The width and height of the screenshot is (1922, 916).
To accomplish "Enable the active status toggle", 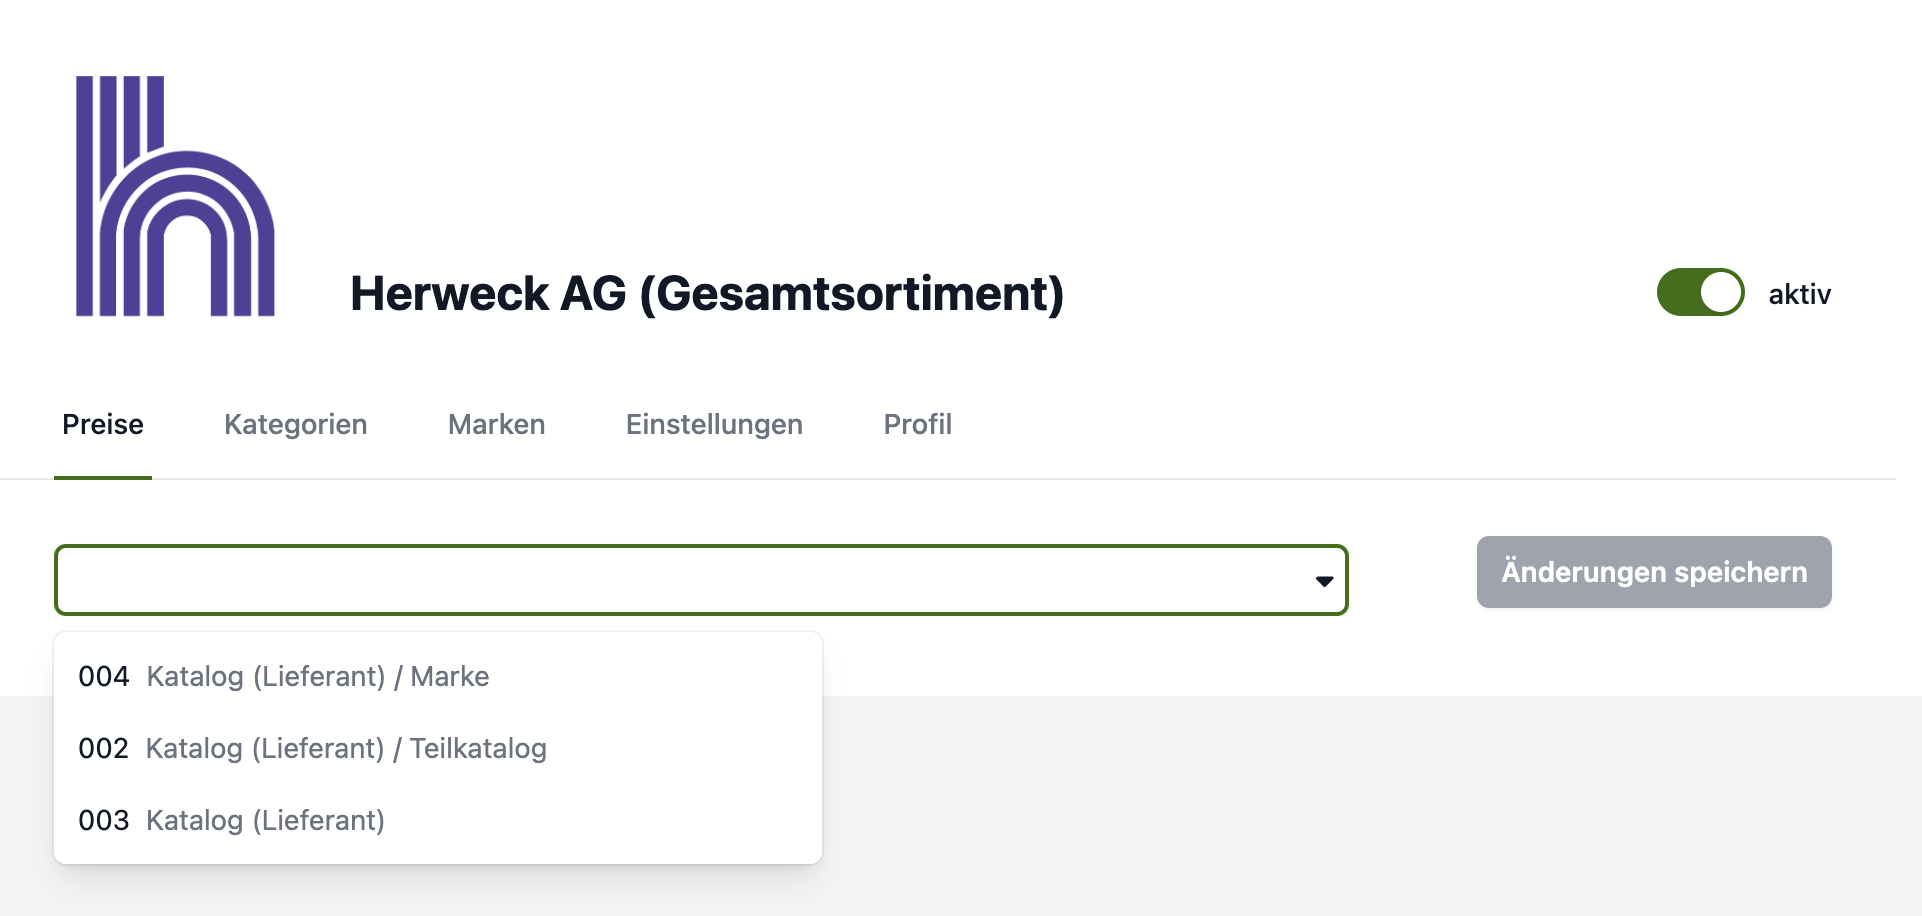I will (1700, 293).
